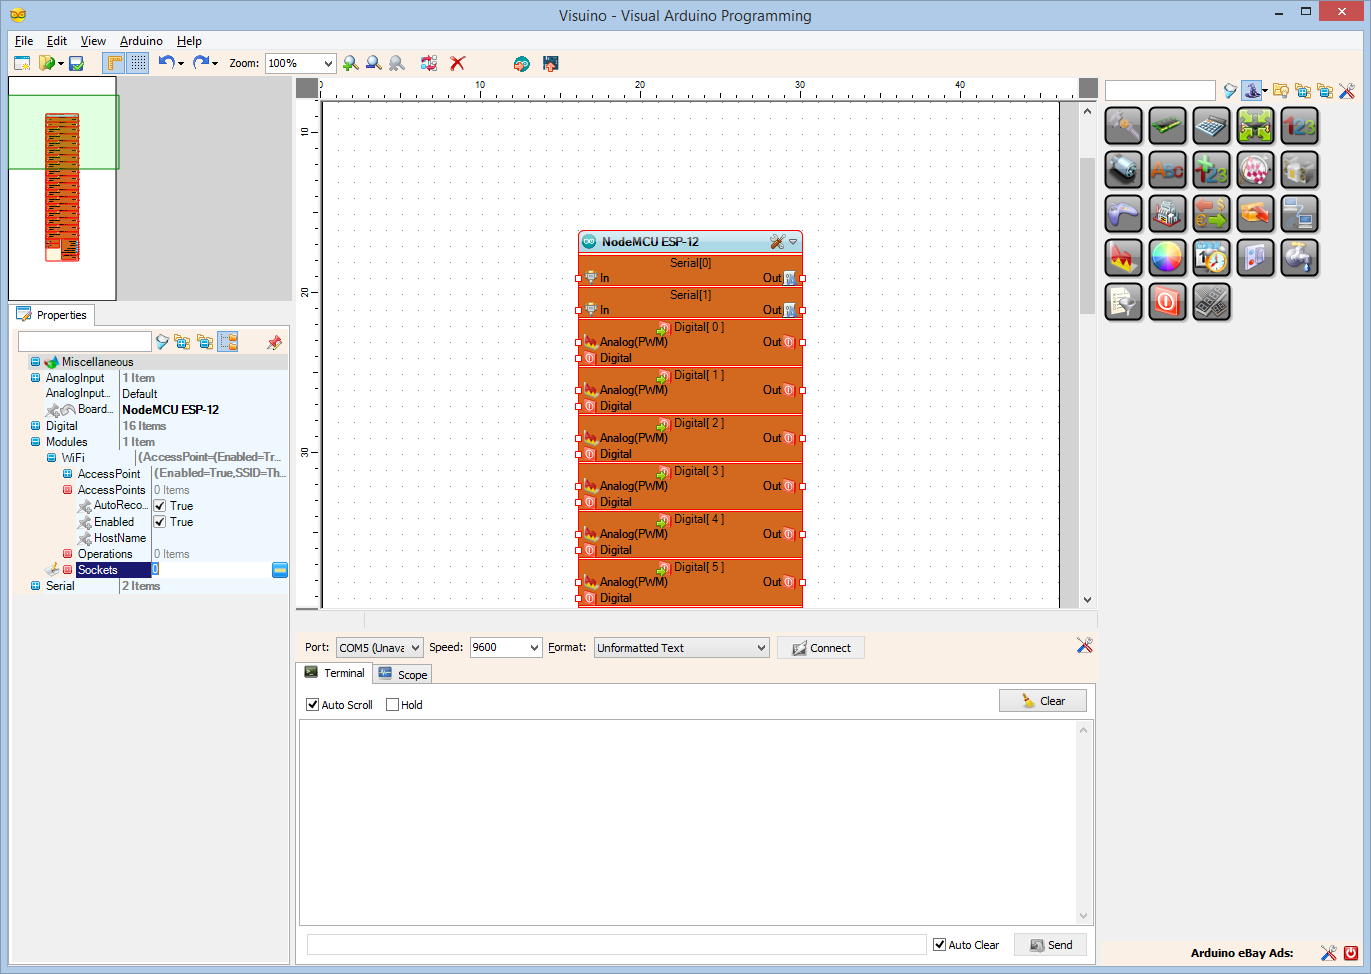Expand the Serial tree node
This screenshot has height=974, width=1371.
tap(36, 586)
